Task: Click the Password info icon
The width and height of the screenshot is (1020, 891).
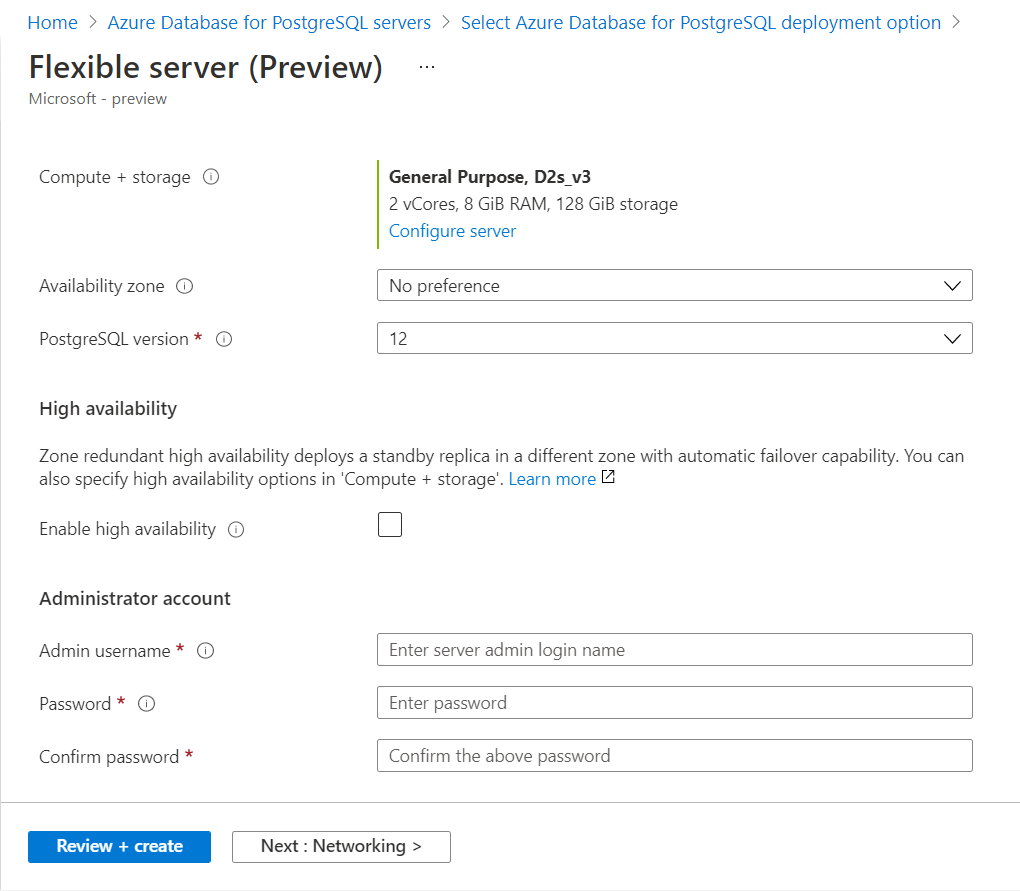Action: click(146, 704)
